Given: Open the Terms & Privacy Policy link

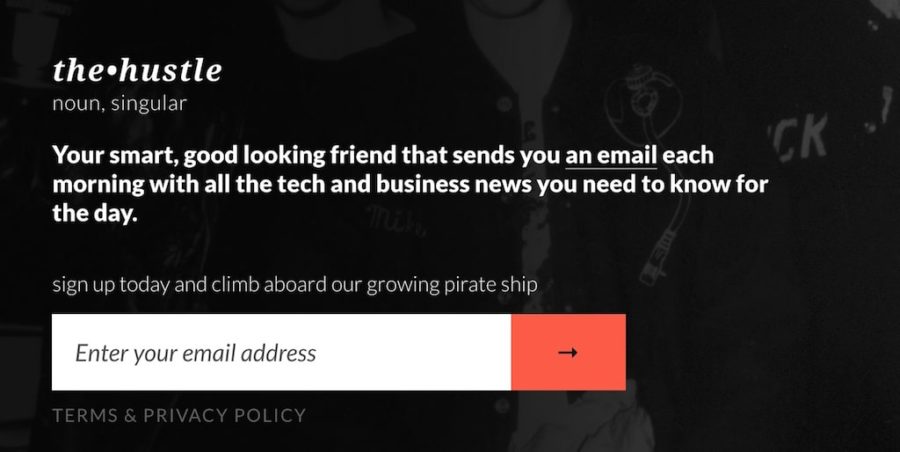Looking at the screenshot, I should coord(179,415).
